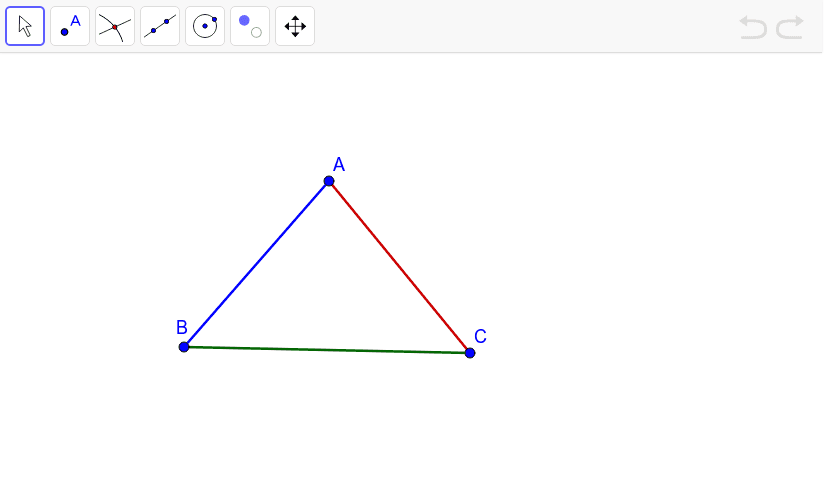Select the Intersect tool
The image size is (824, 500).
pos(115,26)
